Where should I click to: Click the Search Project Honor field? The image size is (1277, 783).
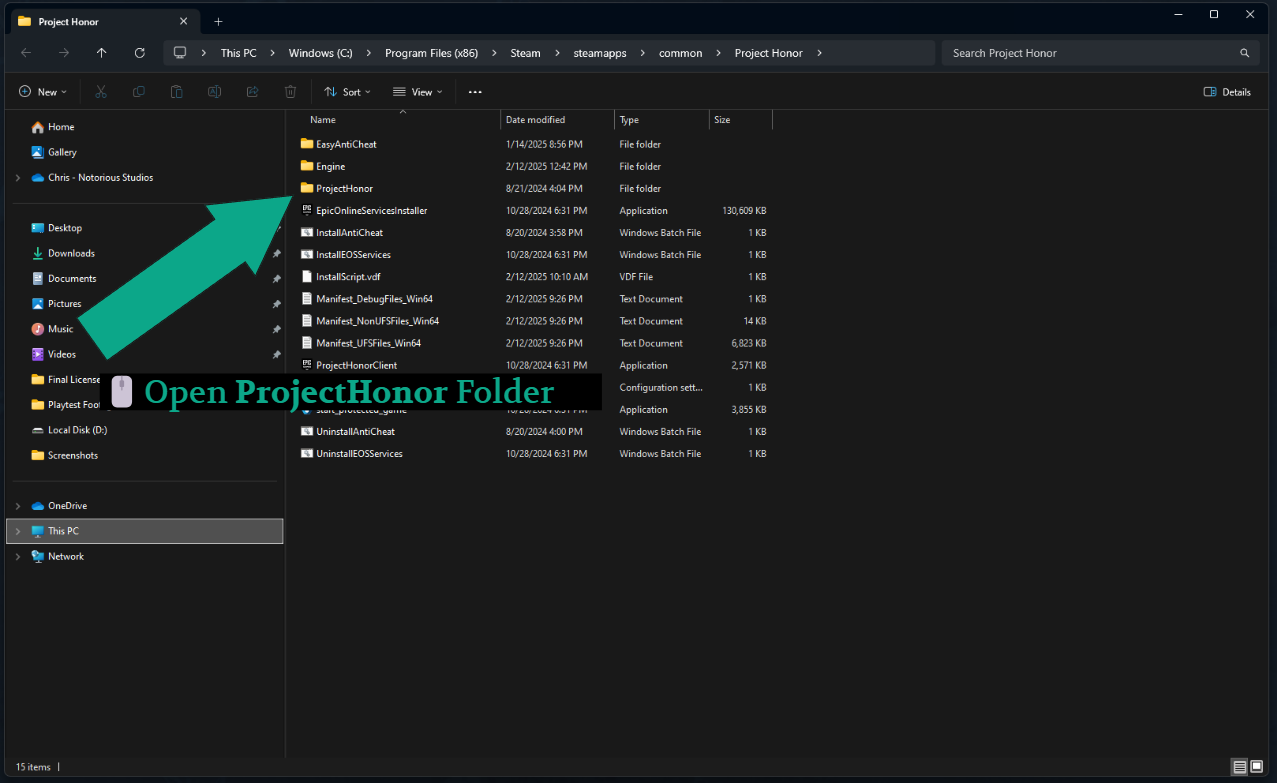pos(1098,53)
